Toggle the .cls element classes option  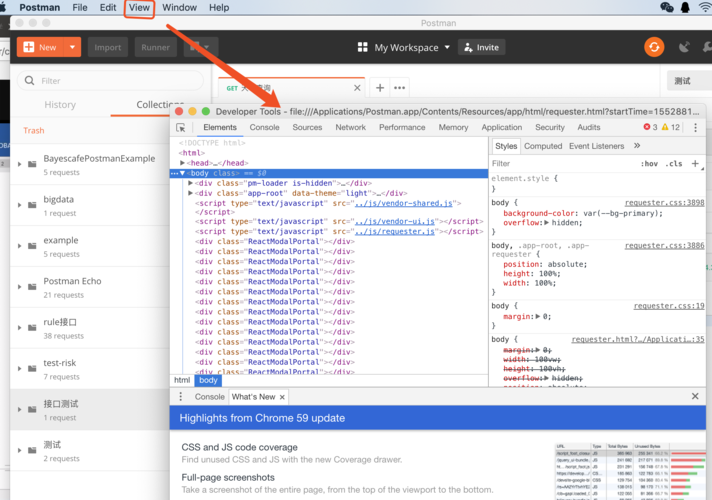tap(675, 164)
